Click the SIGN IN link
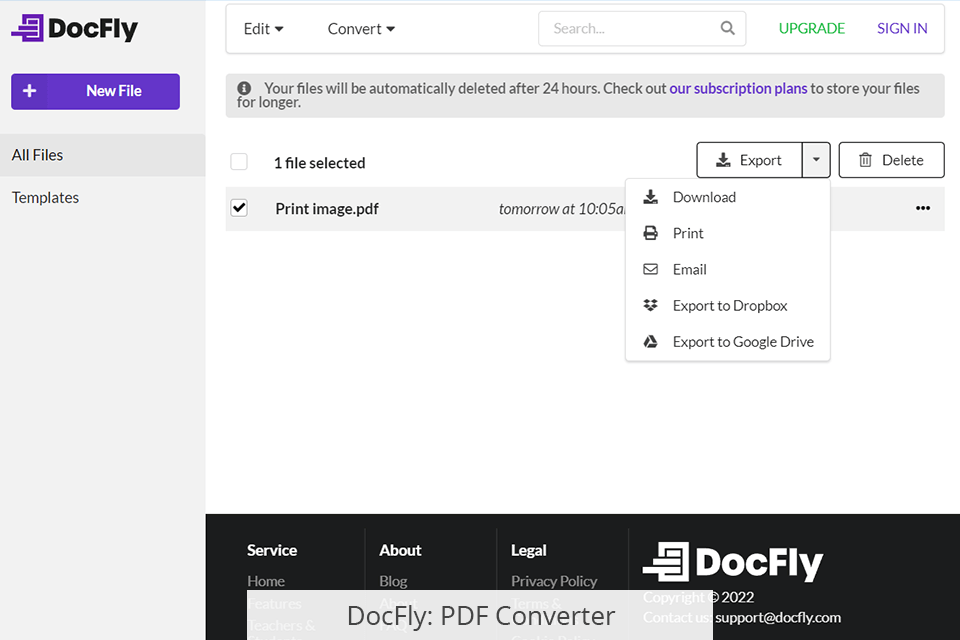 point(902,28)
